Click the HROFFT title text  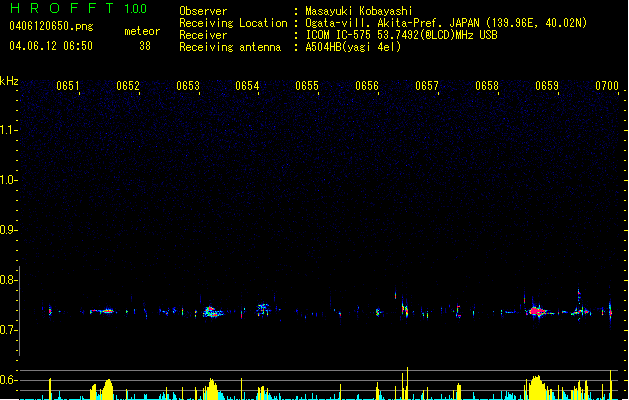[61, 8]
